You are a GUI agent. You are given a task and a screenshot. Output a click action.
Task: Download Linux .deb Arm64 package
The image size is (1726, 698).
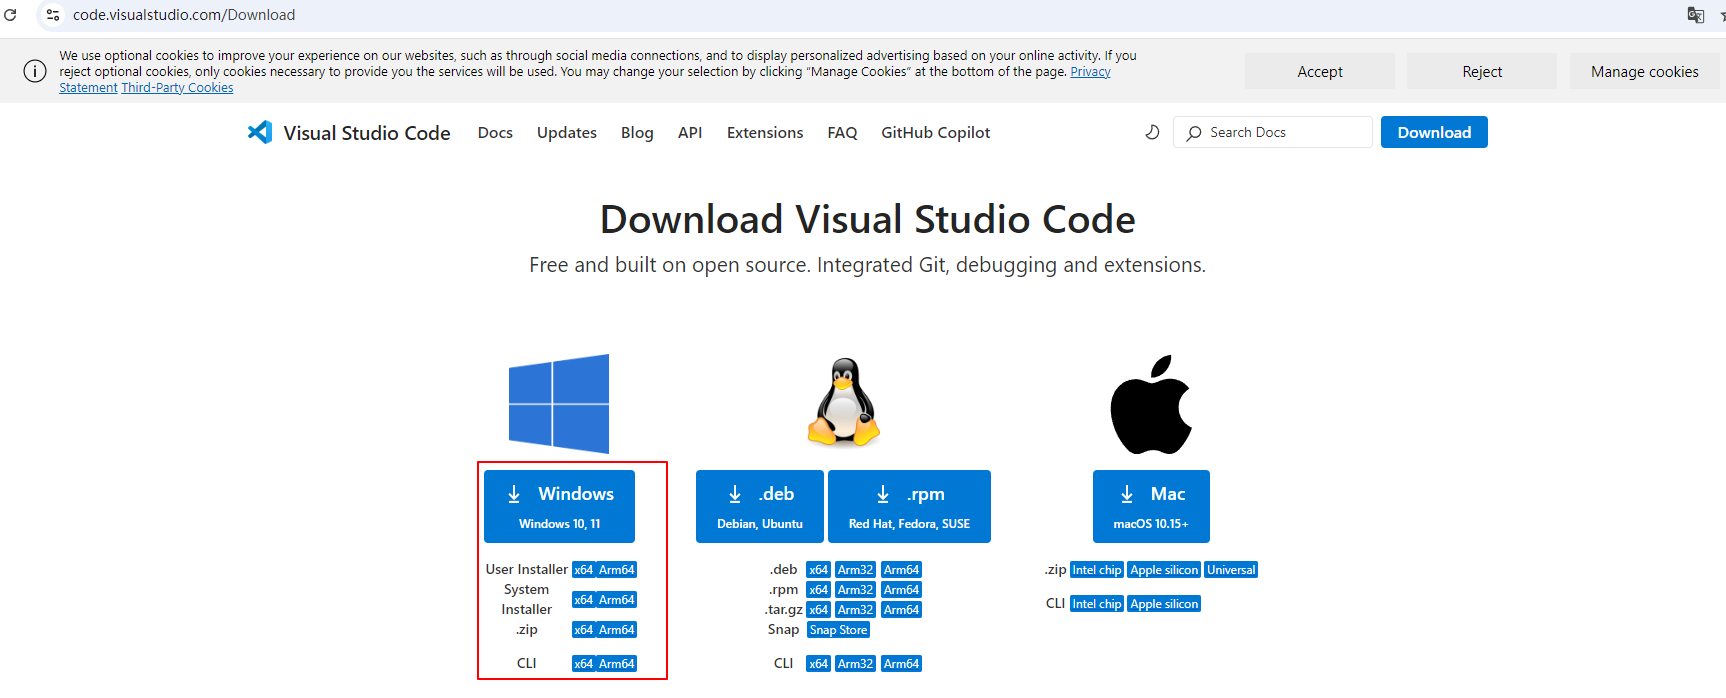pos(901,570)
